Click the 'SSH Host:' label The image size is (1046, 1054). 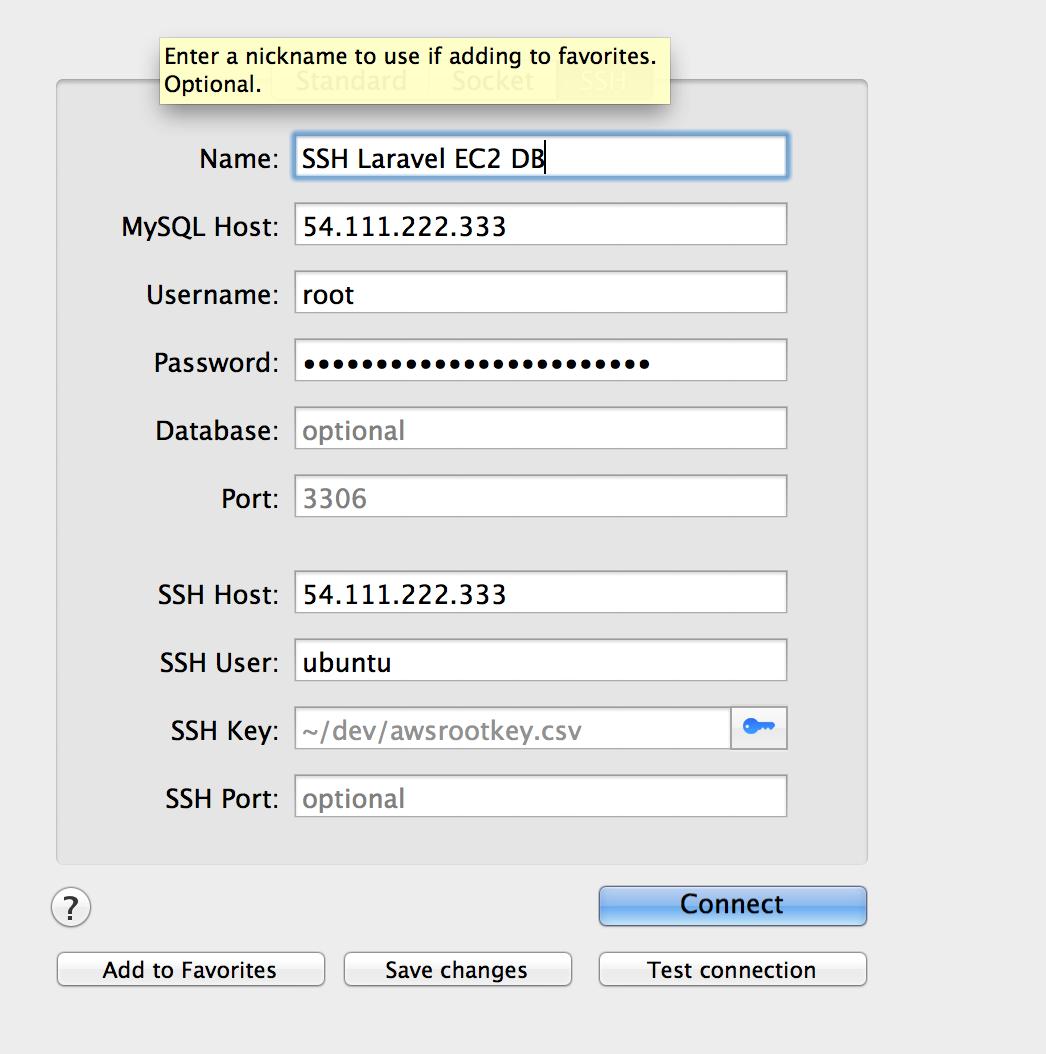click(218, 595)
